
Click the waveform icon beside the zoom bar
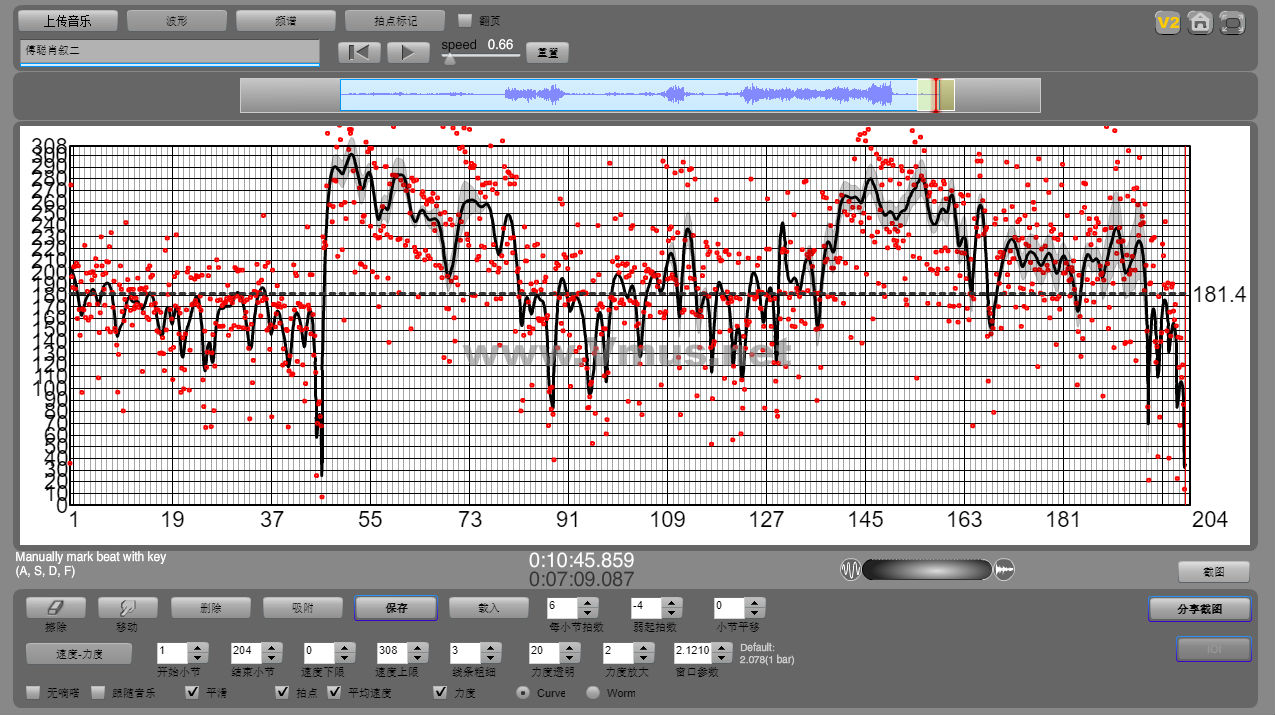tap(850, 570)
